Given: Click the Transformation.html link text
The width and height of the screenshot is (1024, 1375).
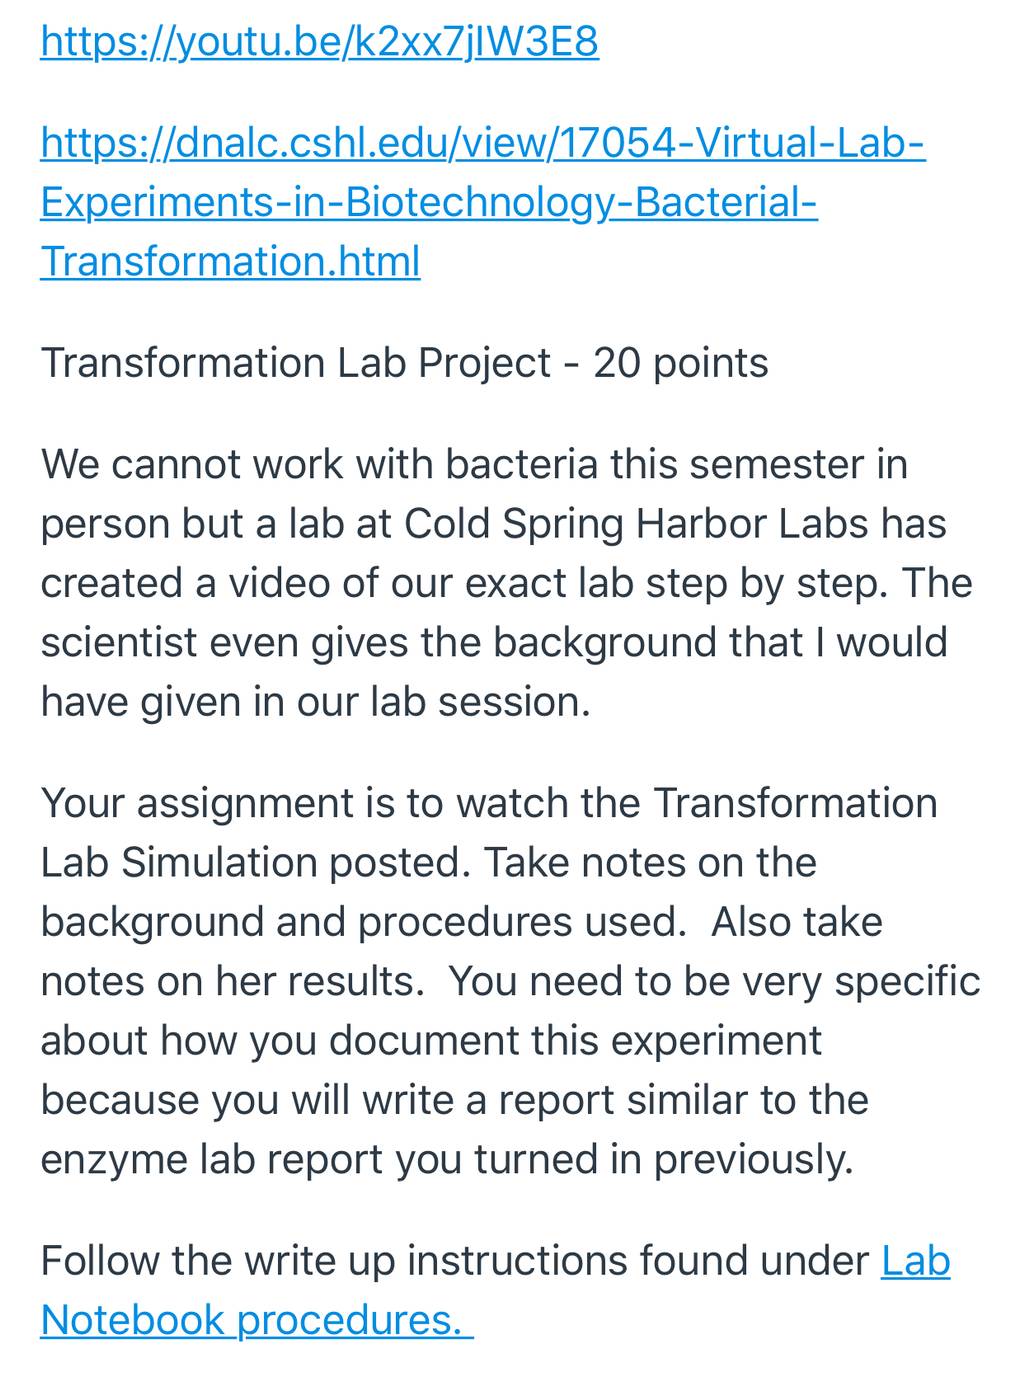Looking at the screenshot, I should 230,261.
